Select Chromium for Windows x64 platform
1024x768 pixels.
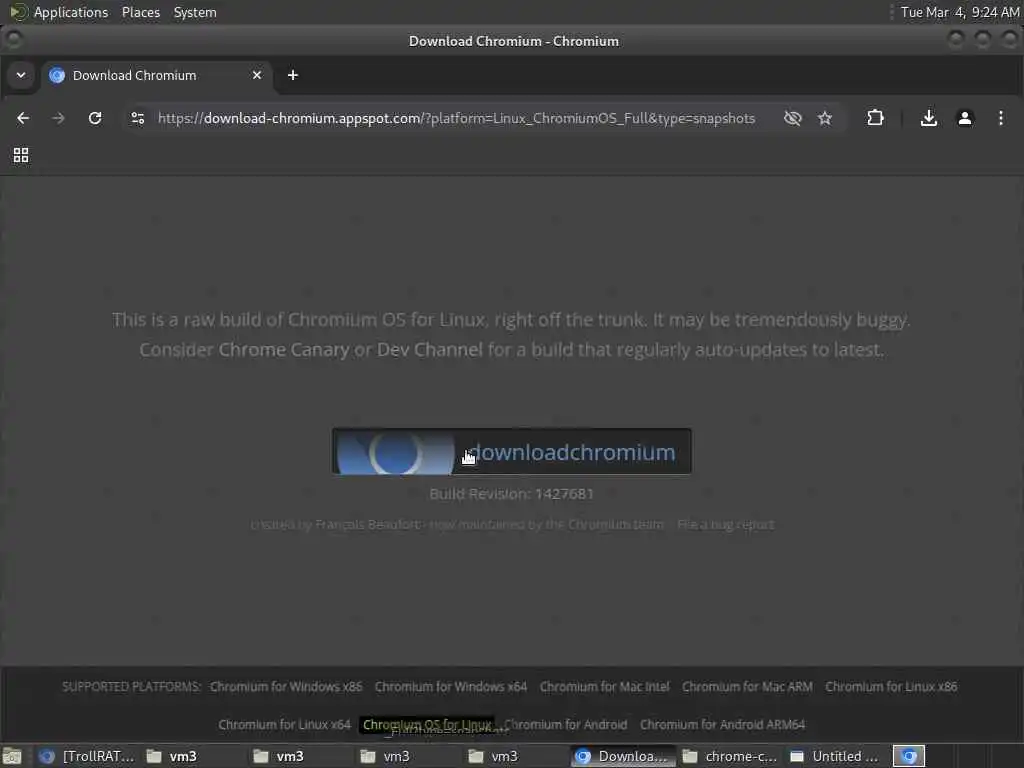point(451,686)
